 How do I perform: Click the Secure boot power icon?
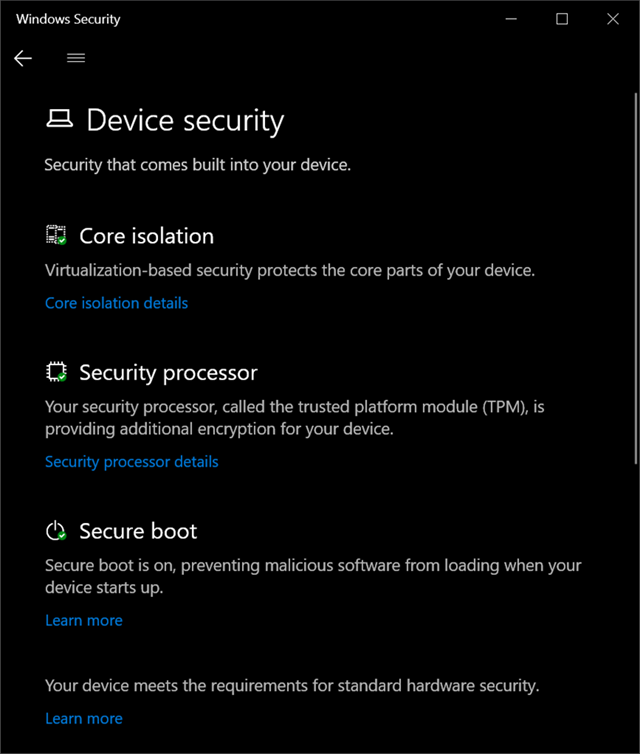[56, 530]
